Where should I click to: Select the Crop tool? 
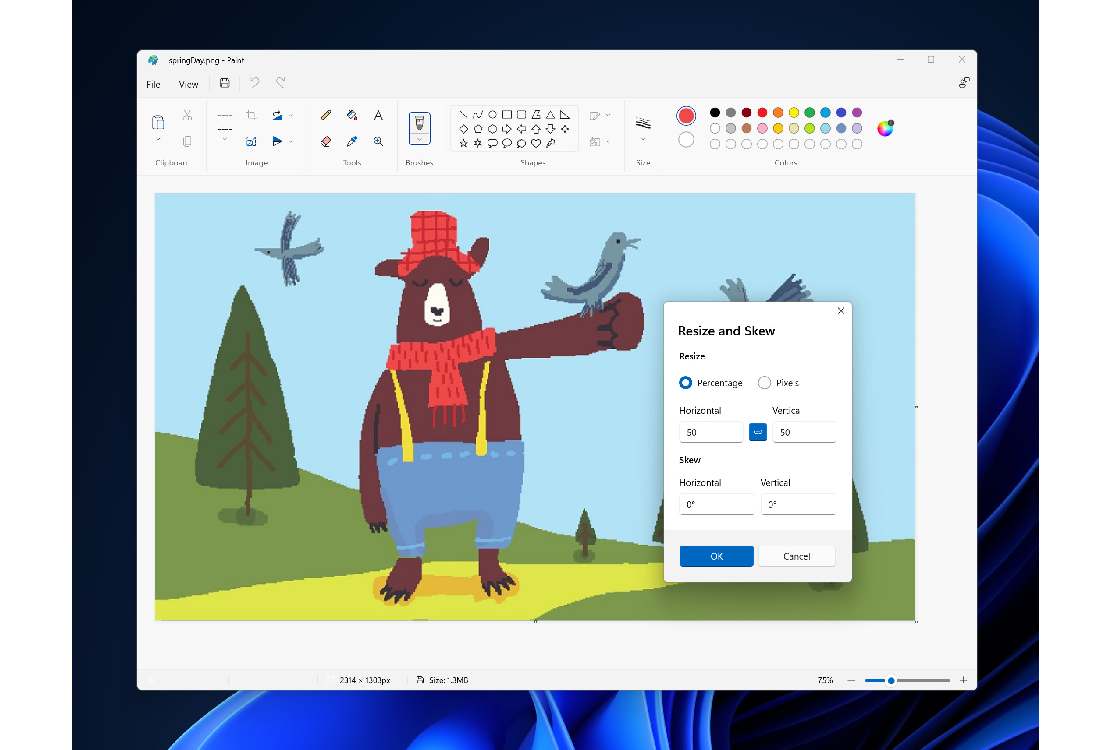[251, 113]
